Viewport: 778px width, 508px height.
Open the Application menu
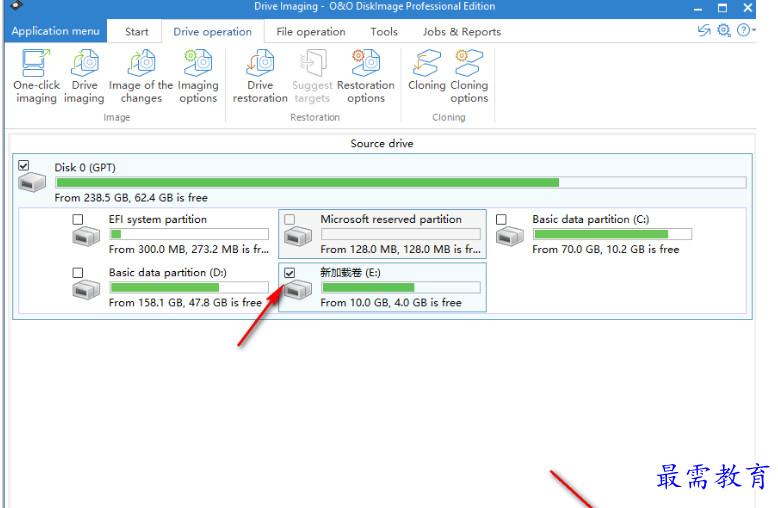click(x=56, y=31)
